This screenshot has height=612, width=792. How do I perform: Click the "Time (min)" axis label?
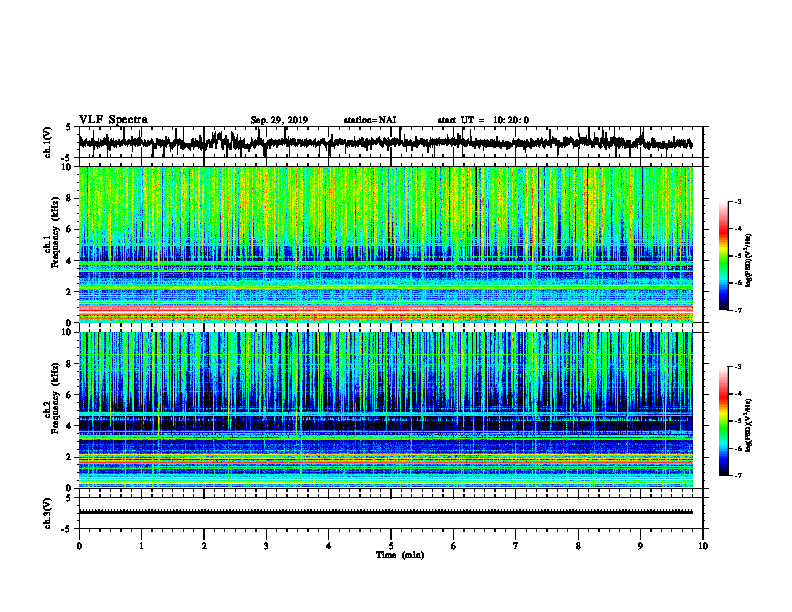point(400,555)
